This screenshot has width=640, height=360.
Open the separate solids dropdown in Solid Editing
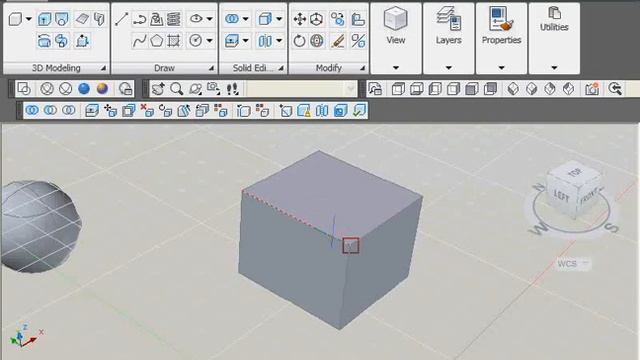[x=279, y=40]
